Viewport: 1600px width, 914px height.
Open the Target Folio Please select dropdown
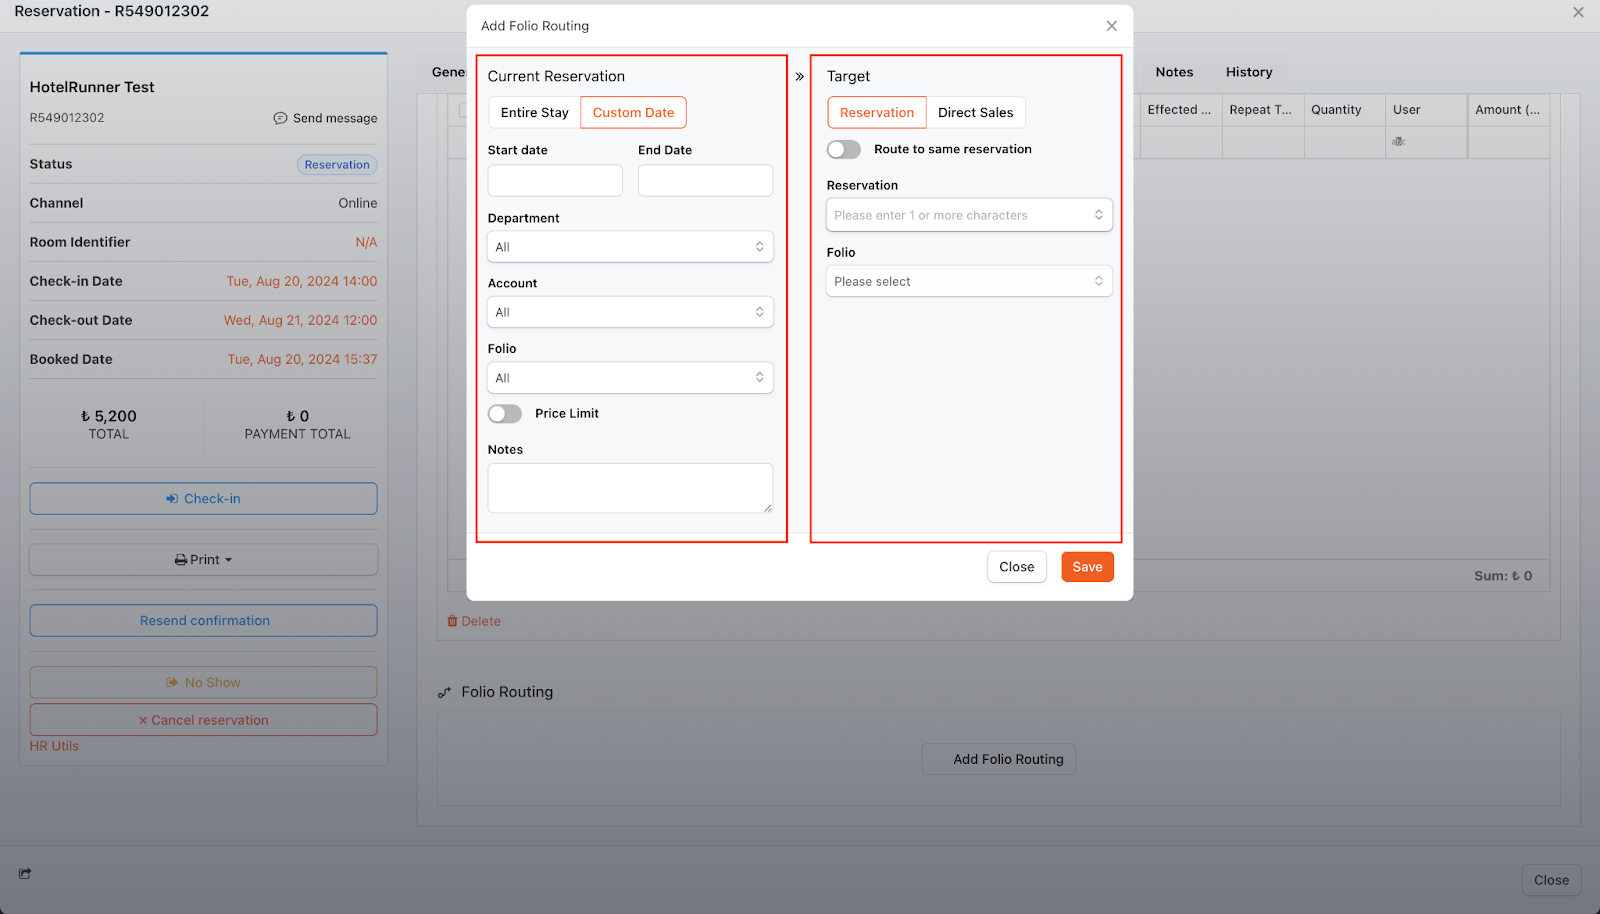(968, 282)
